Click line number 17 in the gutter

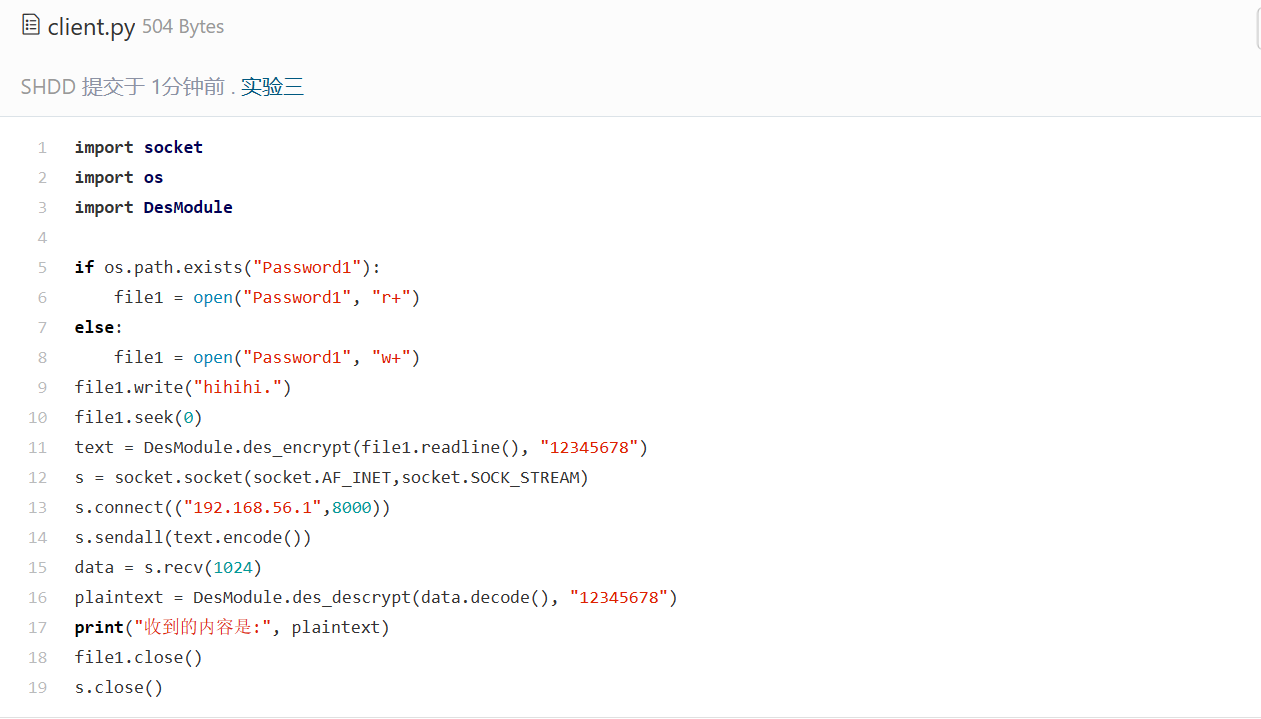click(38, 627)
